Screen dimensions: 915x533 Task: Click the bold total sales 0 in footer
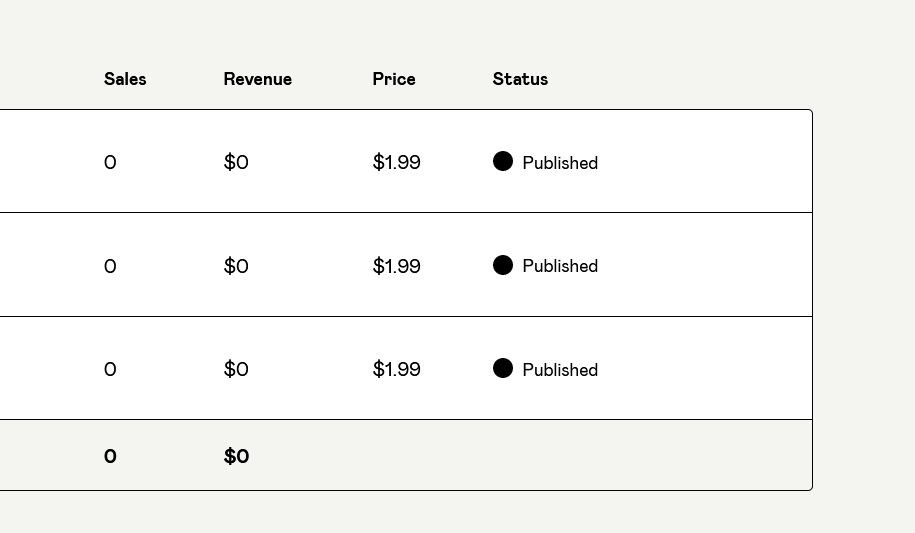coord(110,456)
